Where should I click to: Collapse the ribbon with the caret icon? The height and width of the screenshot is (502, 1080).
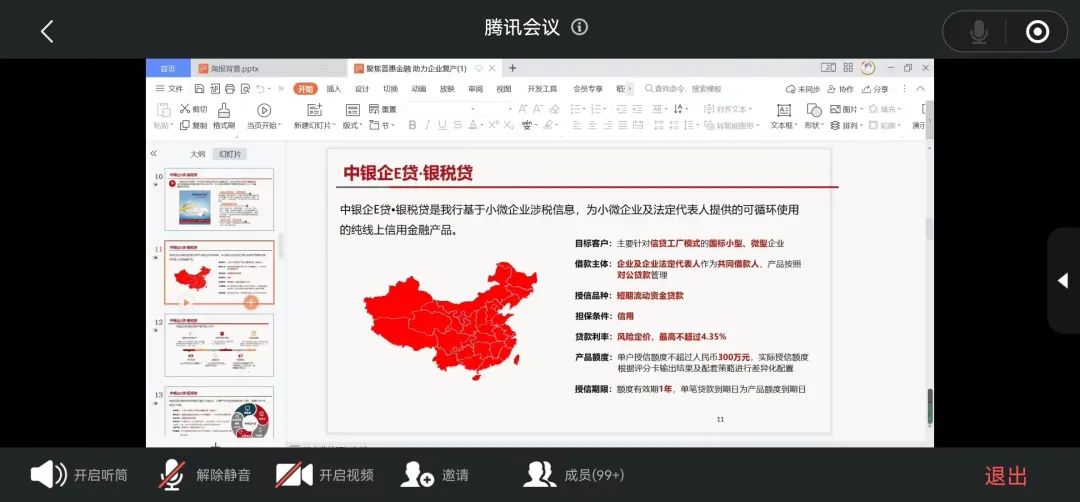coord(922,90)
